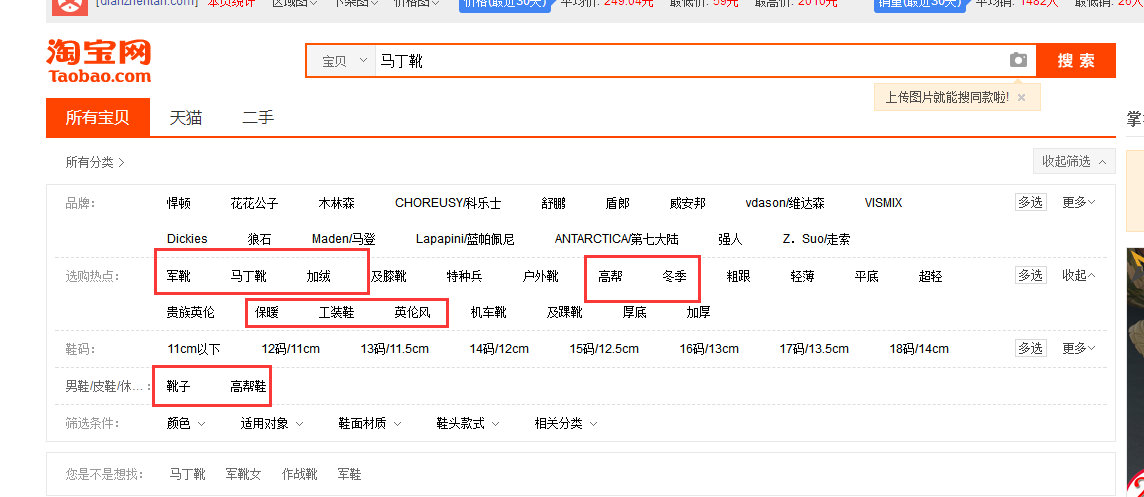Click the camera image search icon
The image size is (1144, 497).
tap(1018, 61)
